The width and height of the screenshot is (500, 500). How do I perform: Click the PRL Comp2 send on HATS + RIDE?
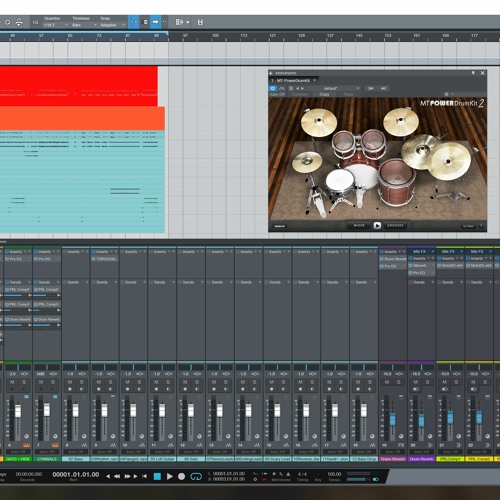click(18, 290)
